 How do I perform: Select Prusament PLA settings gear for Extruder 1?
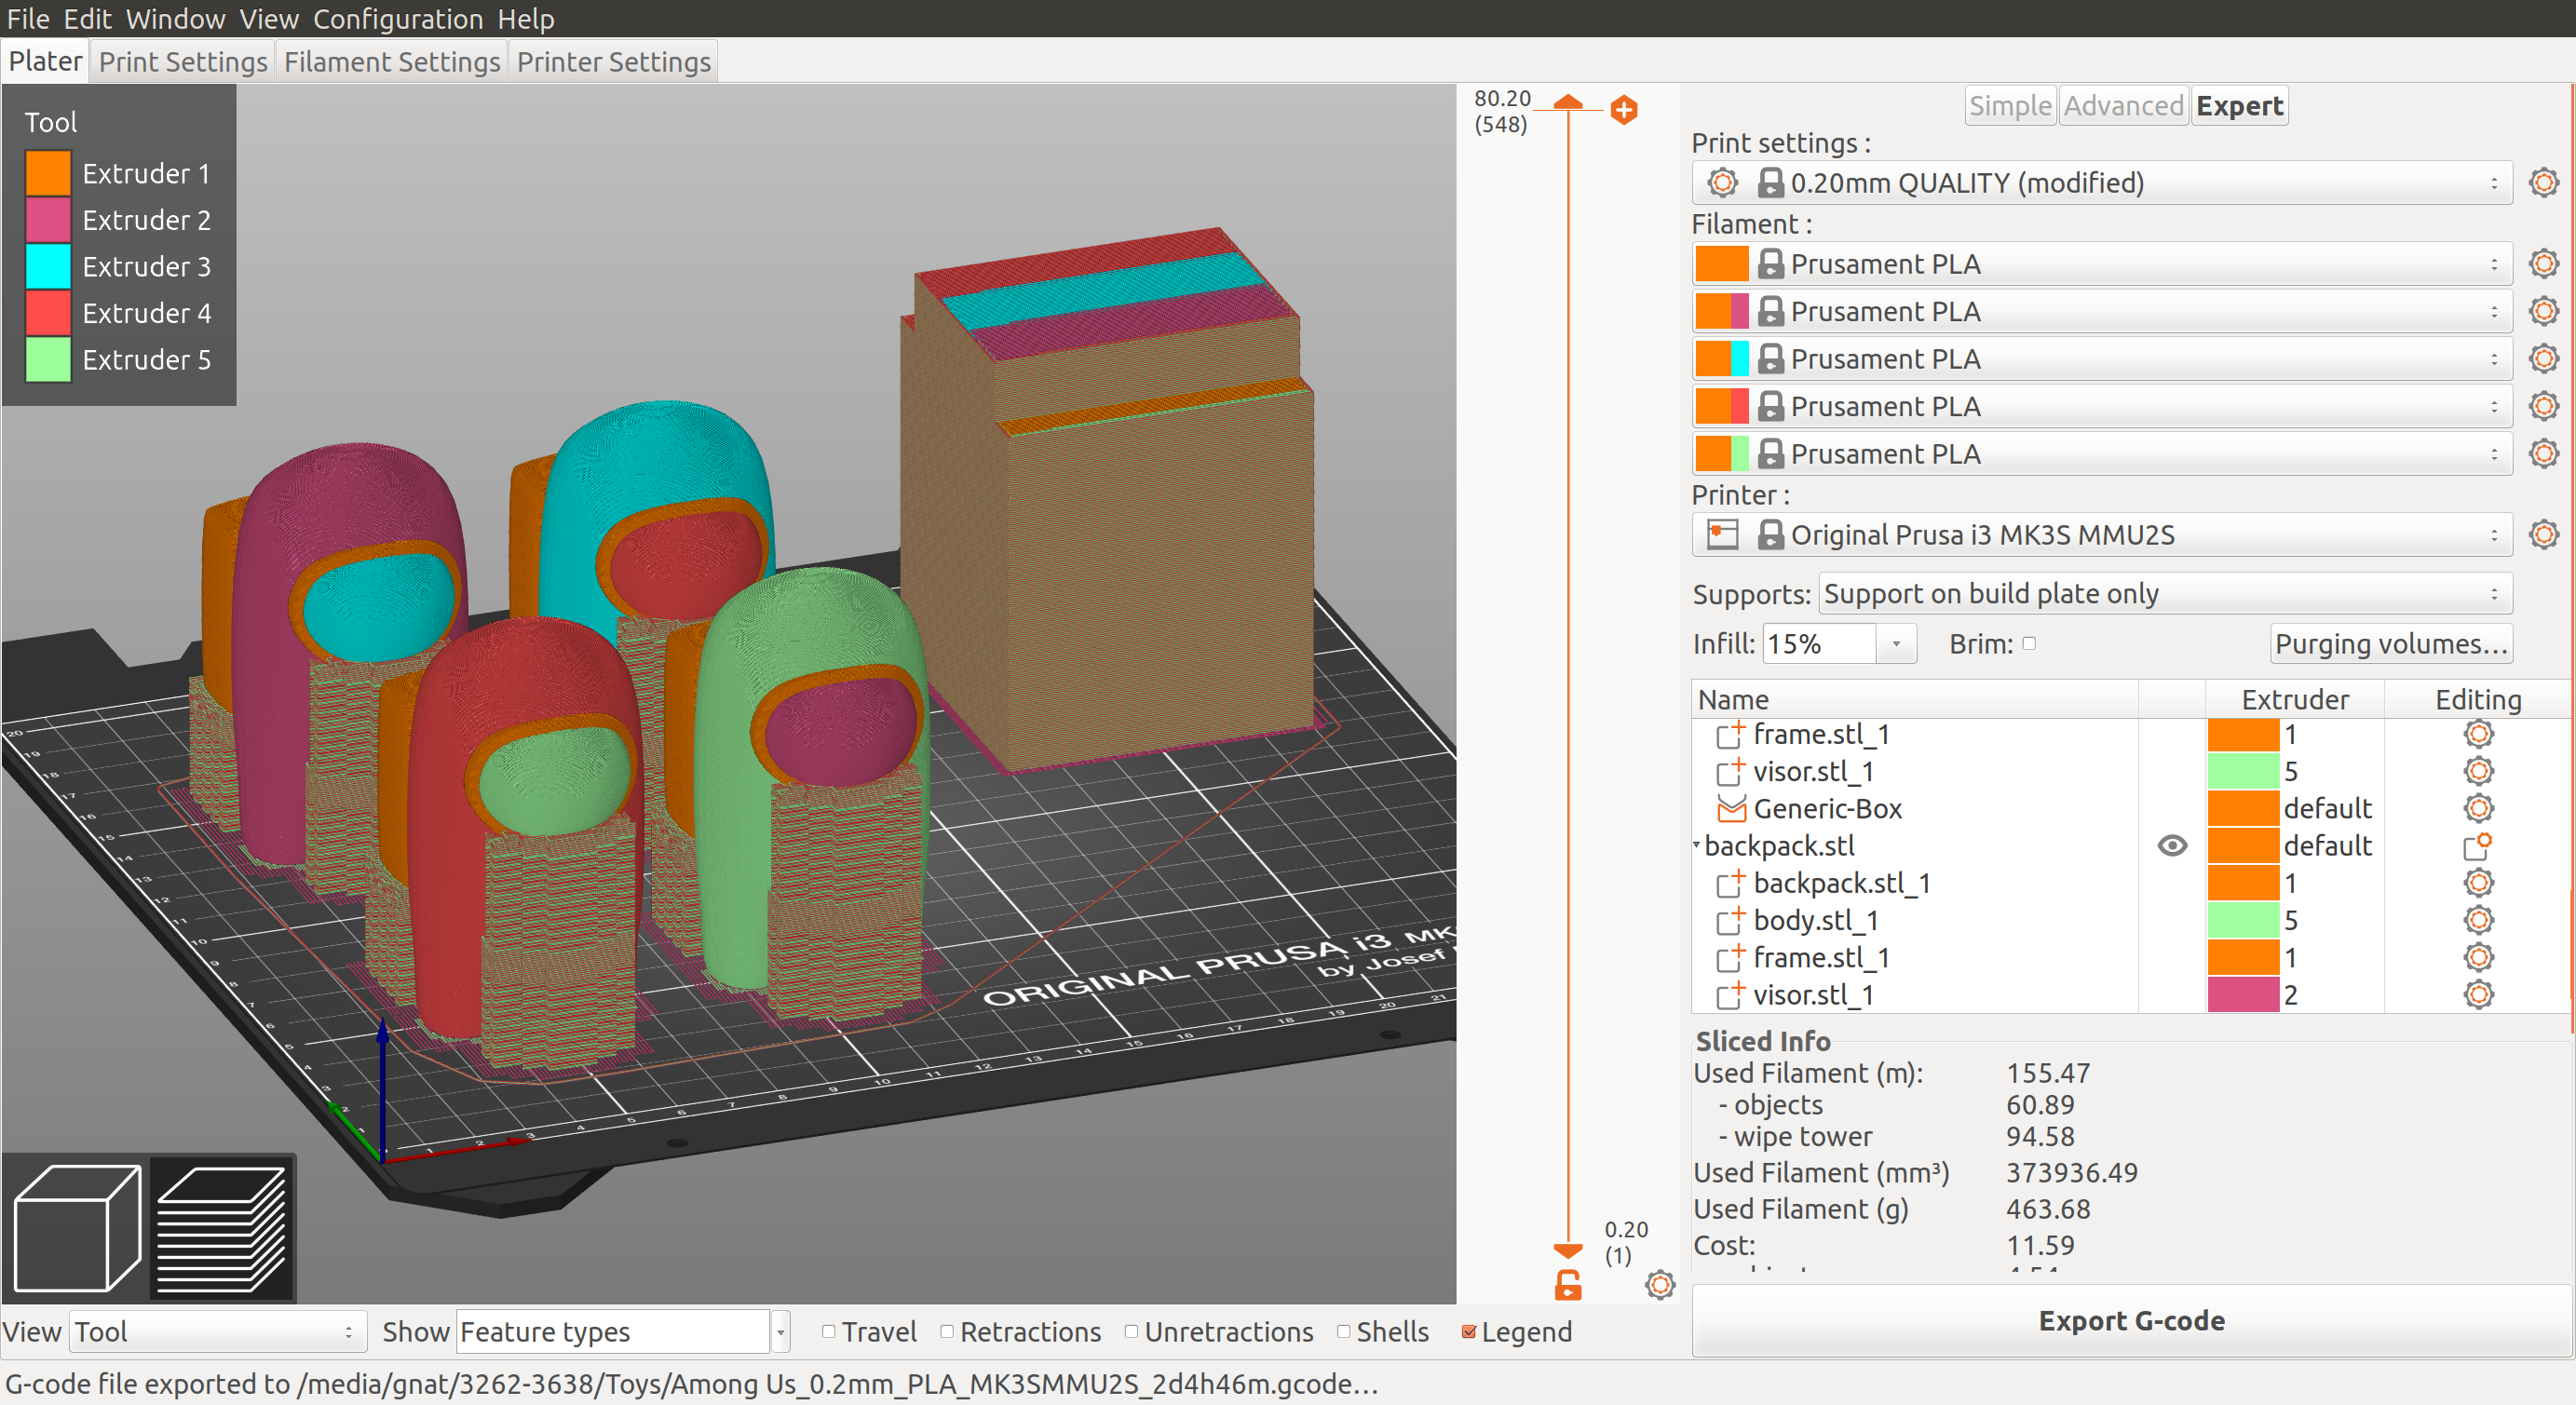point(2543,263)
